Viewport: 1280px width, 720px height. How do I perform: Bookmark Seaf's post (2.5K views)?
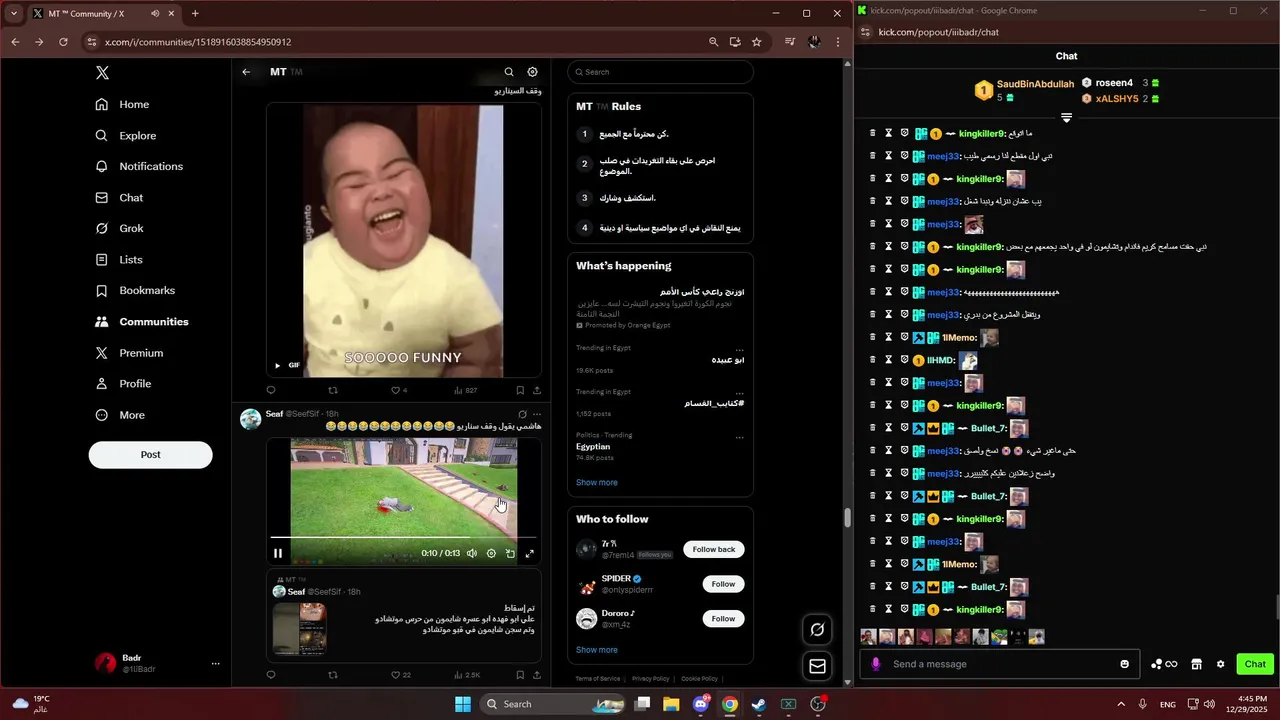point(520,675)
